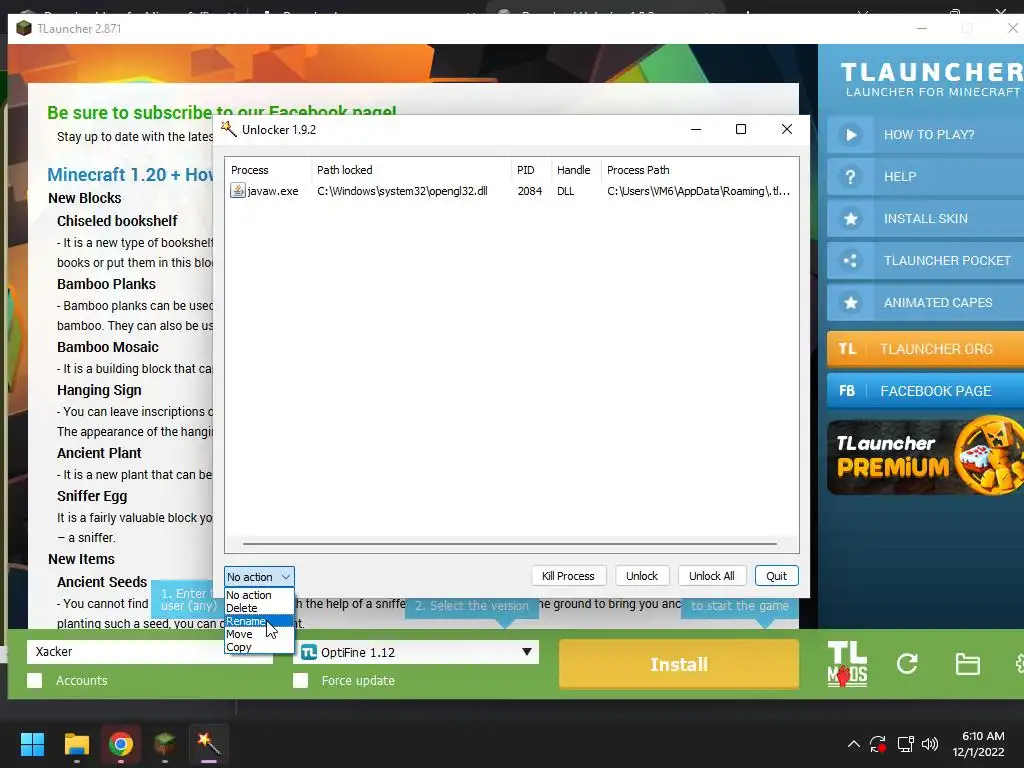Click the sync tray icon with red dot
Screen dimensions: 1024x768
coord(878,744)
